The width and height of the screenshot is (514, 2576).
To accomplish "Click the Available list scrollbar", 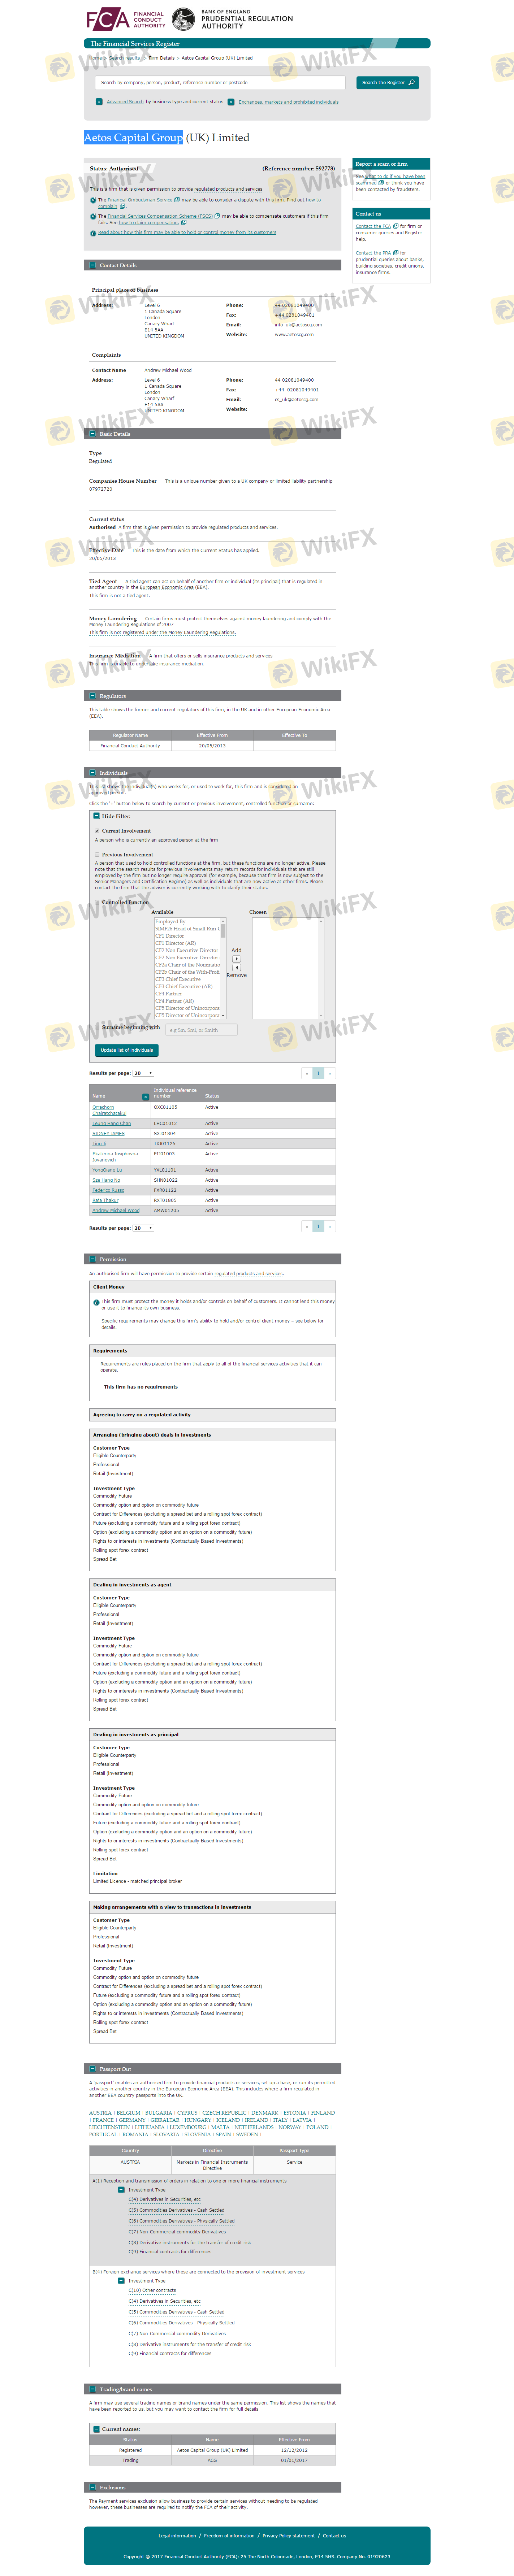I will point(223,968).
